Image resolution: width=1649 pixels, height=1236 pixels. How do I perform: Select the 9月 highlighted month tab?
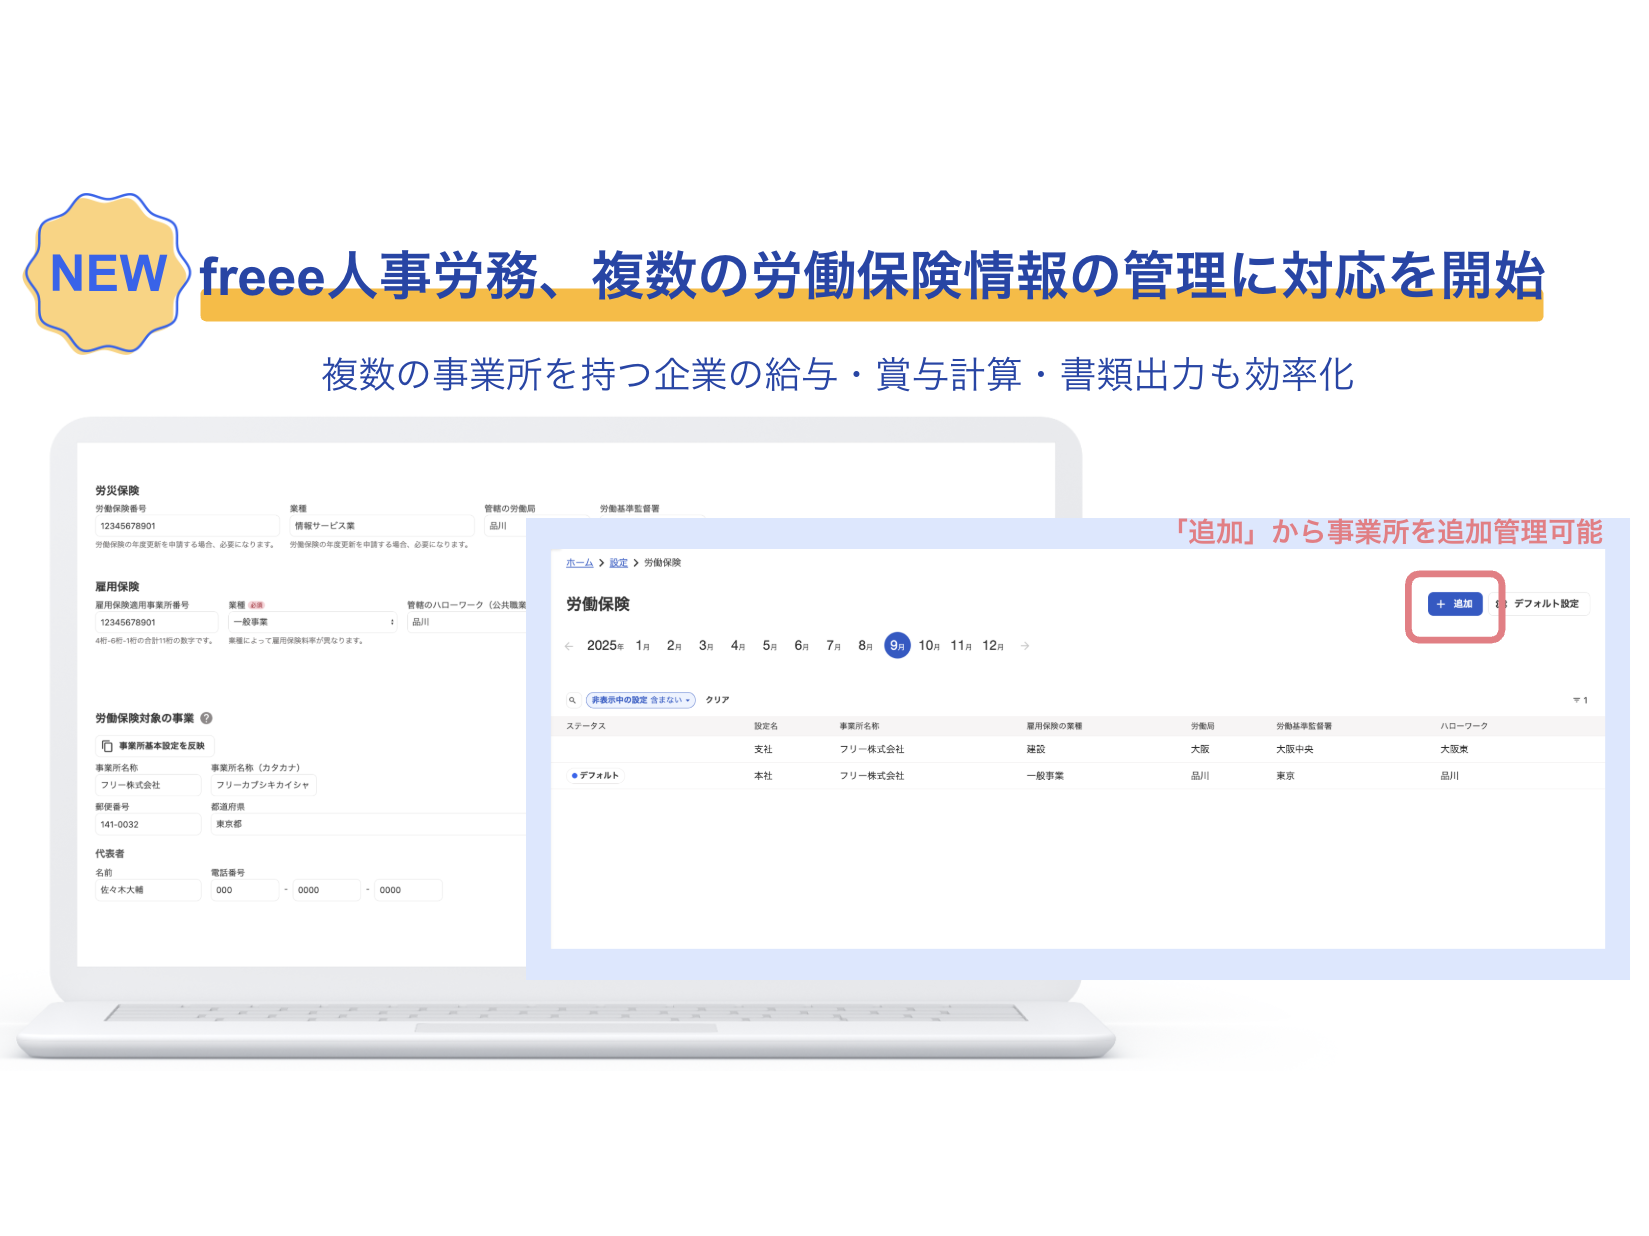[x=897, y=646]
